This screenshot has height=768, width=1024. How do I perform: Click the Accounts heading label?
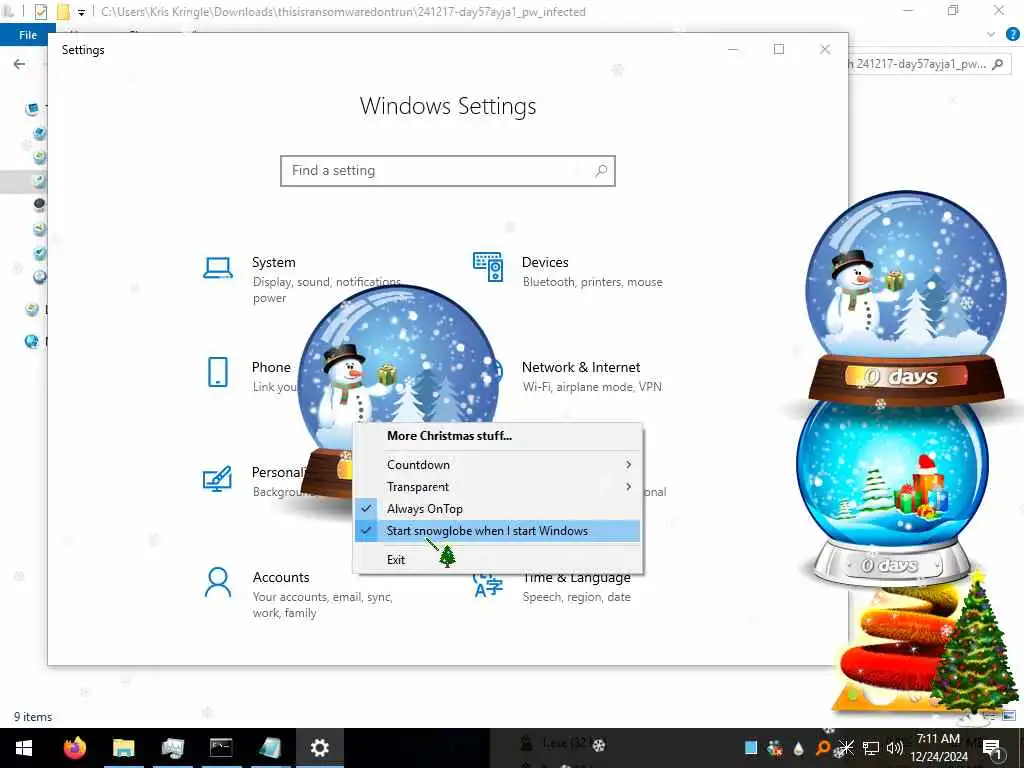(281, 577)
